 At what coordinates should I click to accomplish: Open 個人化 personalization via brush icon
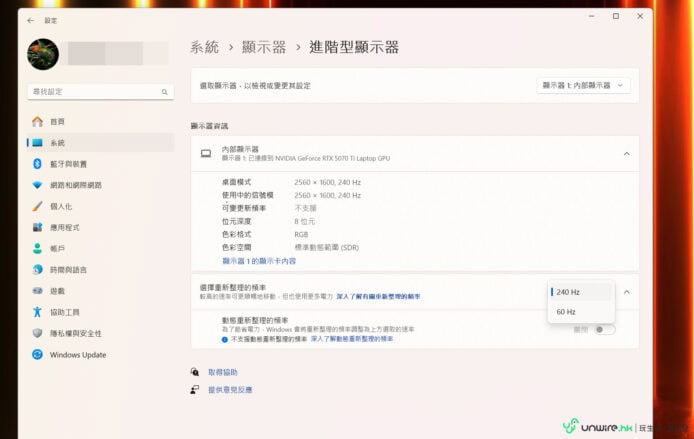click(38, 206)
